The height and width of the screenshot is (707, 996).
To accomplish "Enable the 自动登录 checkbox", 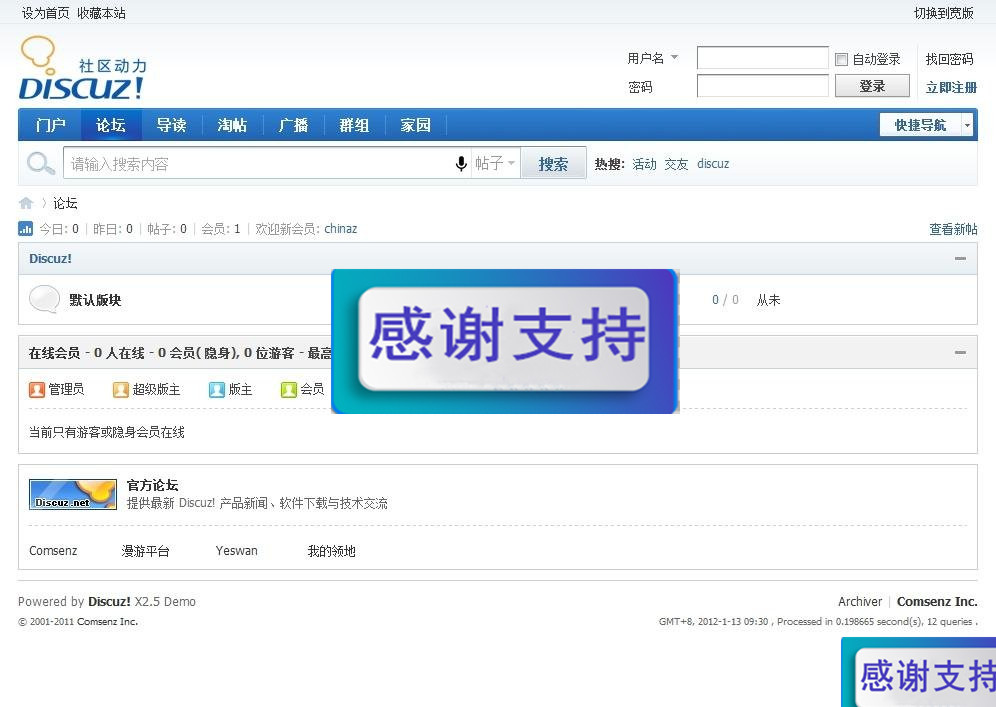I will point(842,59).
